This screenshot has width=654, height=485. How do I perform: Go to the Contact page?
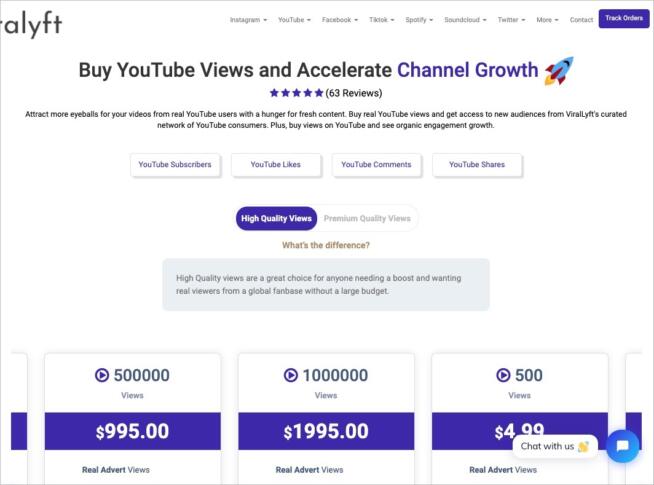pos(581,20)
